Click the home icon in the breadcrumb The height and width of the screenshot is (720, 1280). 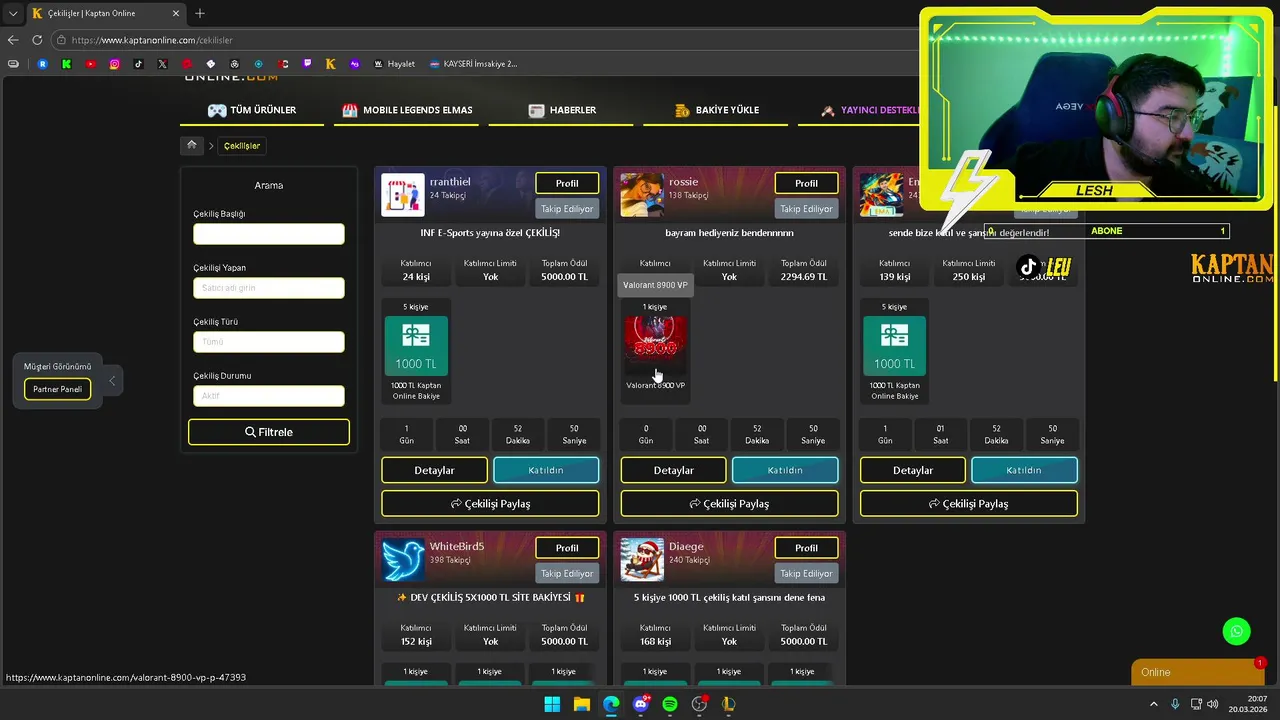pos(191,145)
